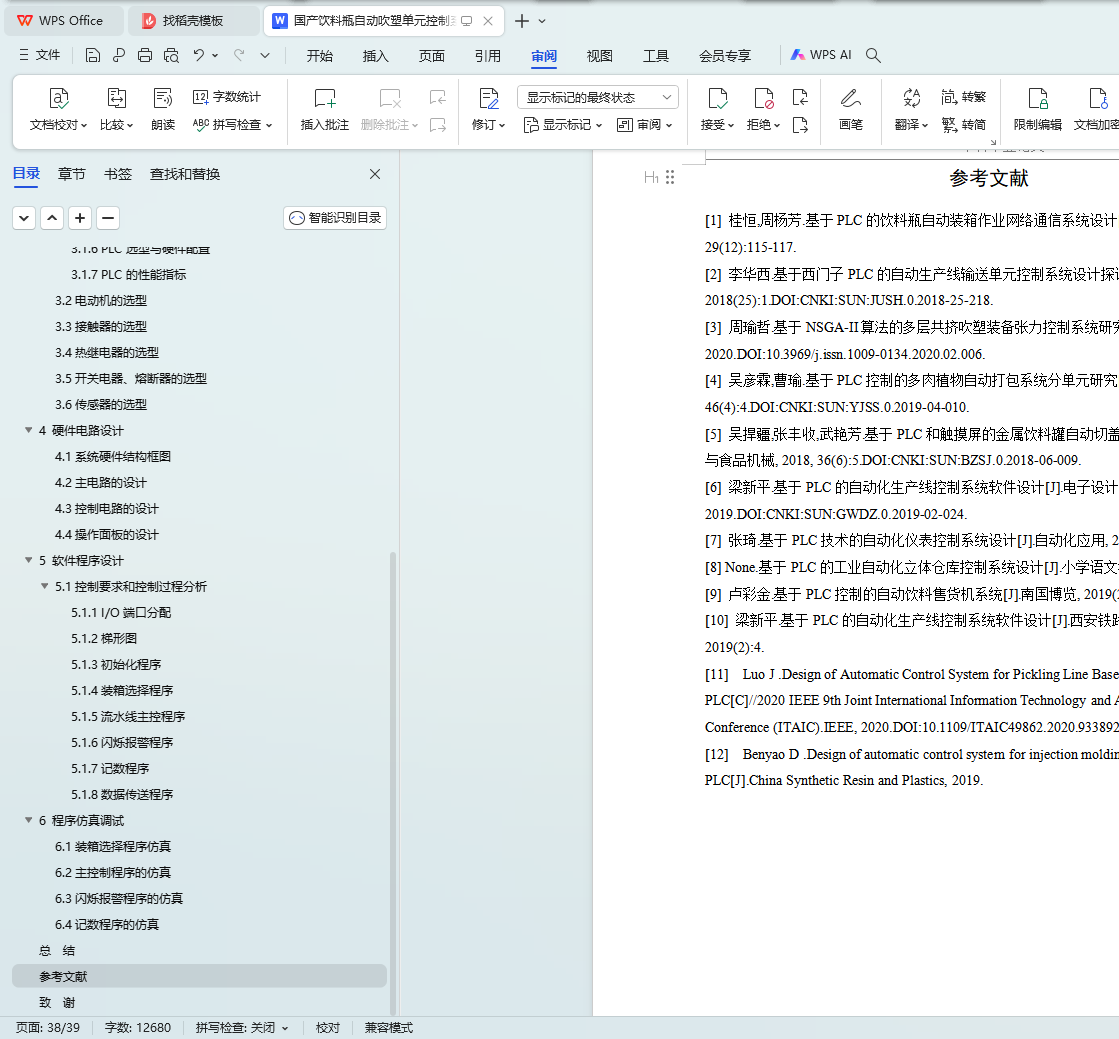Screen dimensions: 1119x1039
Task: Select the 画笔 pen tool
Action: (x=851, y=109)
